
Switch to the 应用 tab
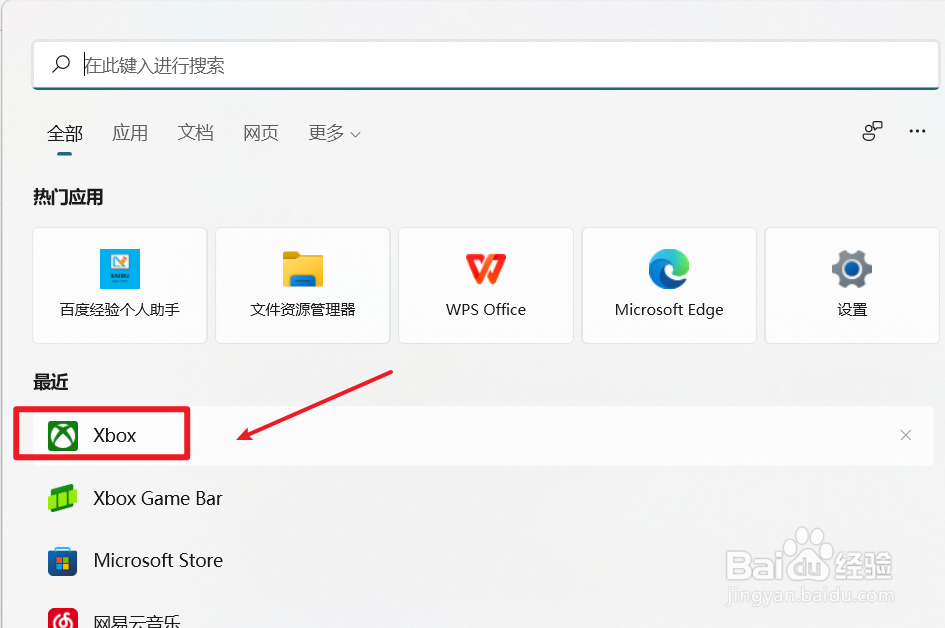130,133
